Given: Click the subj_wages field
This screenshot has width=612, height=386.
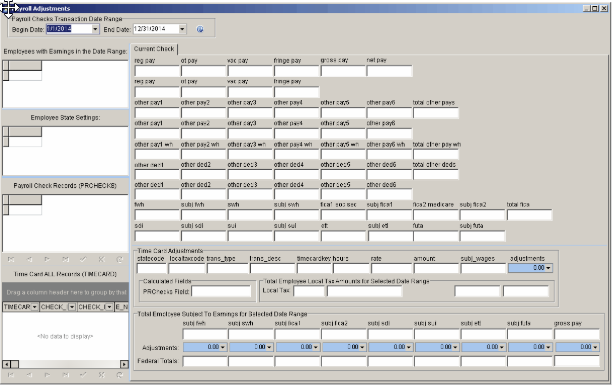Looking at the screenshot, I should [x=483, y=269].
